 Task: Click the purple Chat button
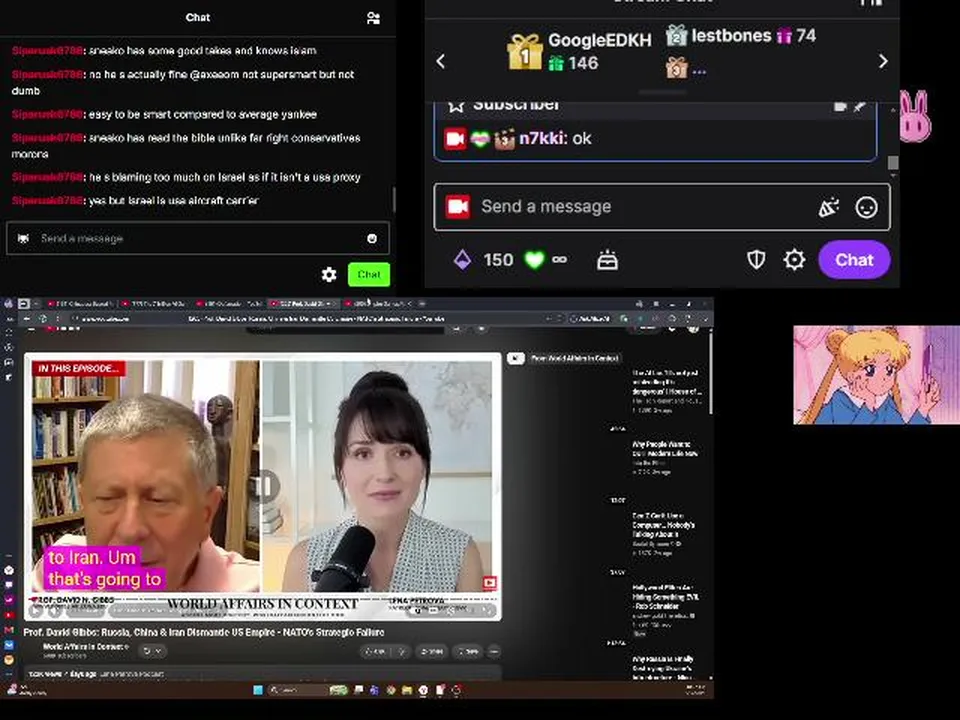point(854,260)
